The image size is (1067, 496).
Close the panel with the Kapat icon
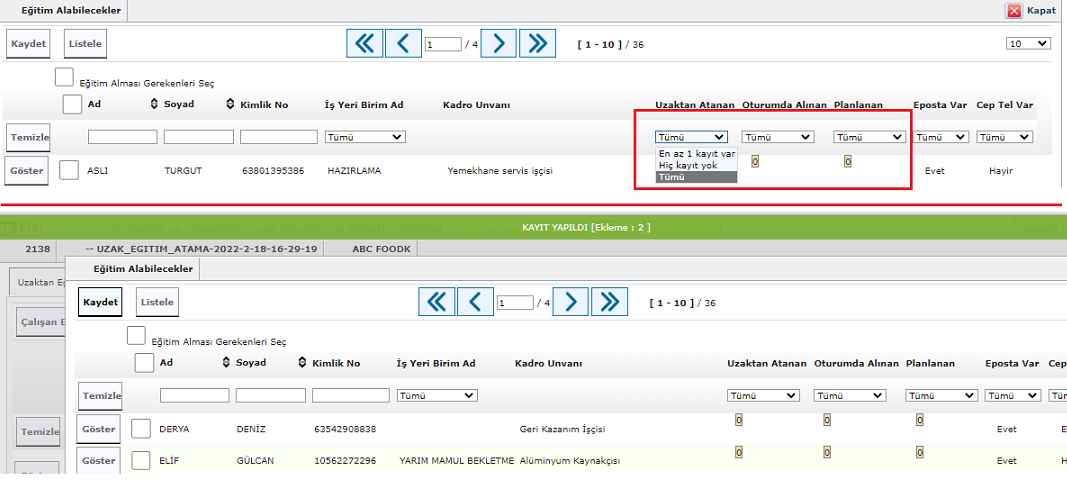coord(1014,10)
